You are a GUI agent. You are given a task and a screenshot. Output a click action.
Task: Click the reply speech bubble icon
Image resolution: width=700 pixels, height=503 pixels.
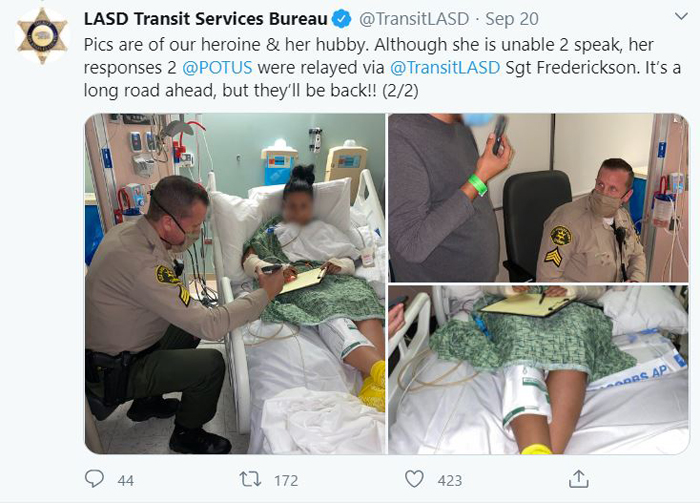point(94,479)
